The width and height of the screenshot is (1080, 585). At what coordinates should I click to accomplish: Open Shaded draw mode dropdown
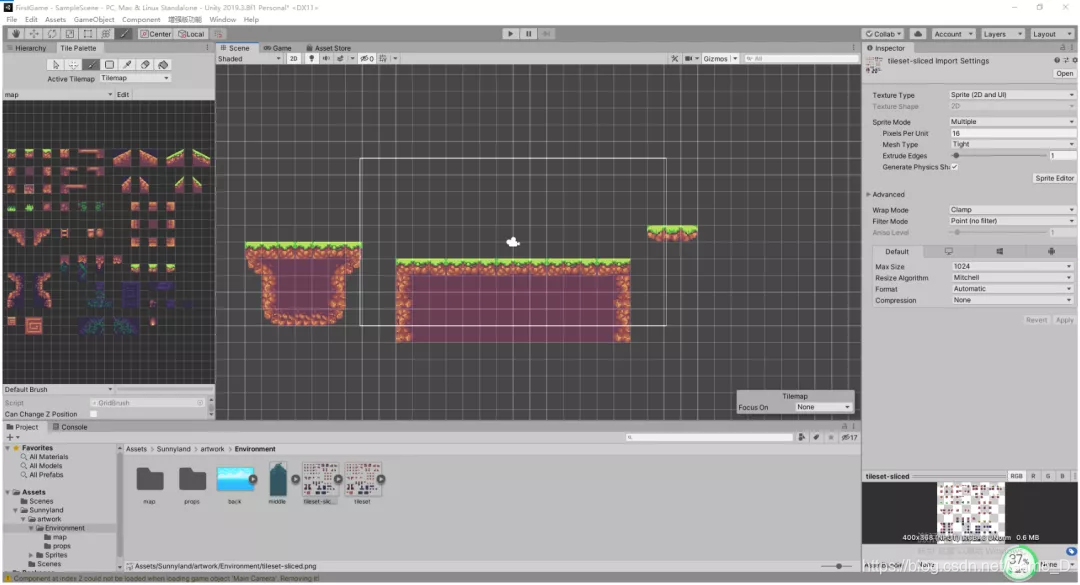[x=249, y=59]
